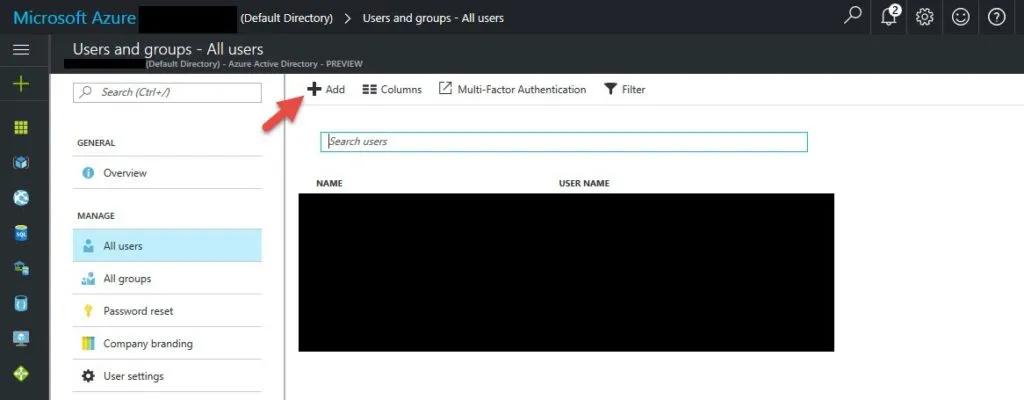
Task: Open portal settings gear icon
Action: (x=925, y=17)
